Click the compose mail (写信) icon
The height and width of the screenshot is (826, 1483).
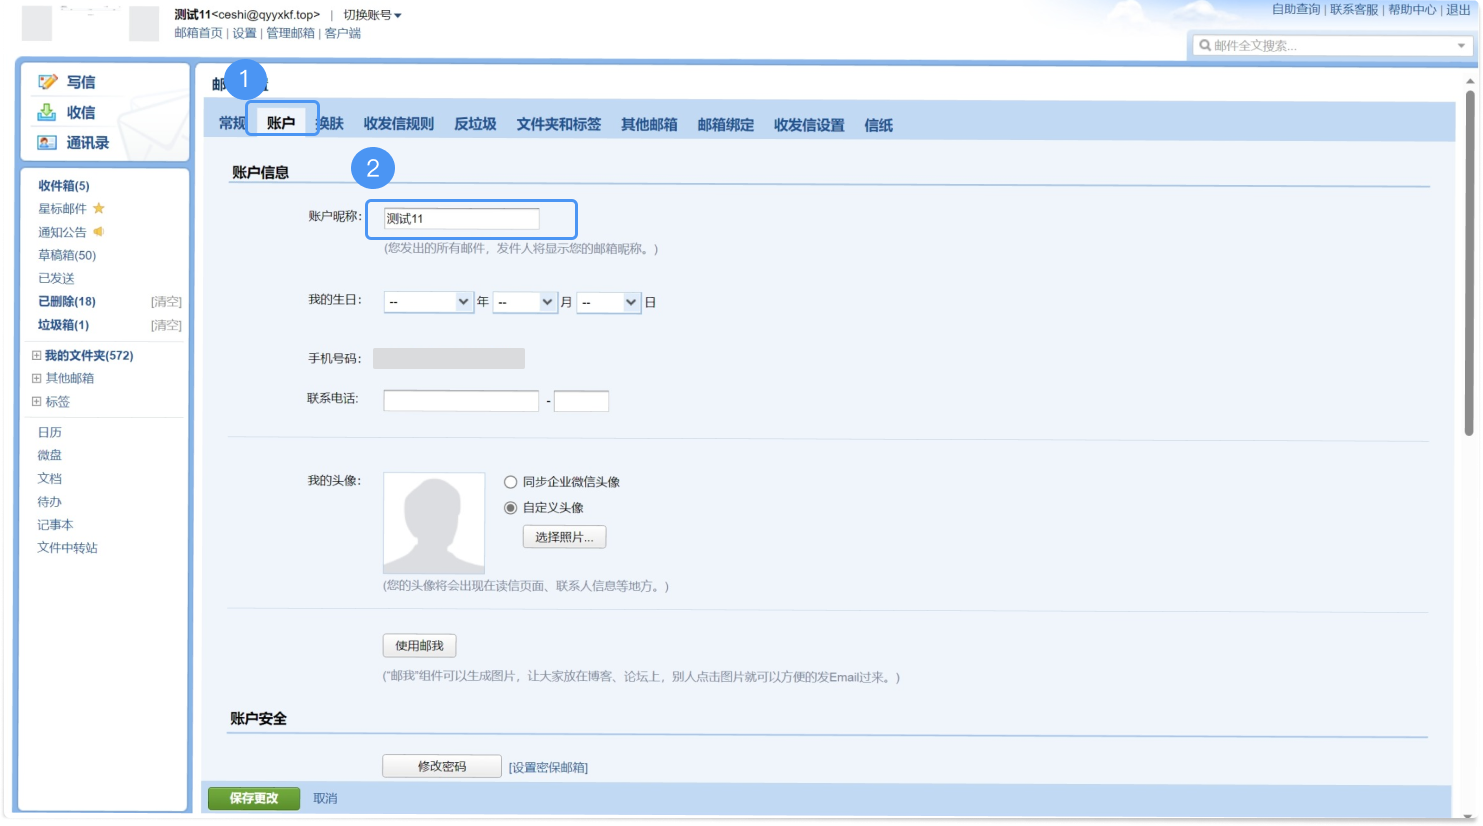click(x=47, y=82)
